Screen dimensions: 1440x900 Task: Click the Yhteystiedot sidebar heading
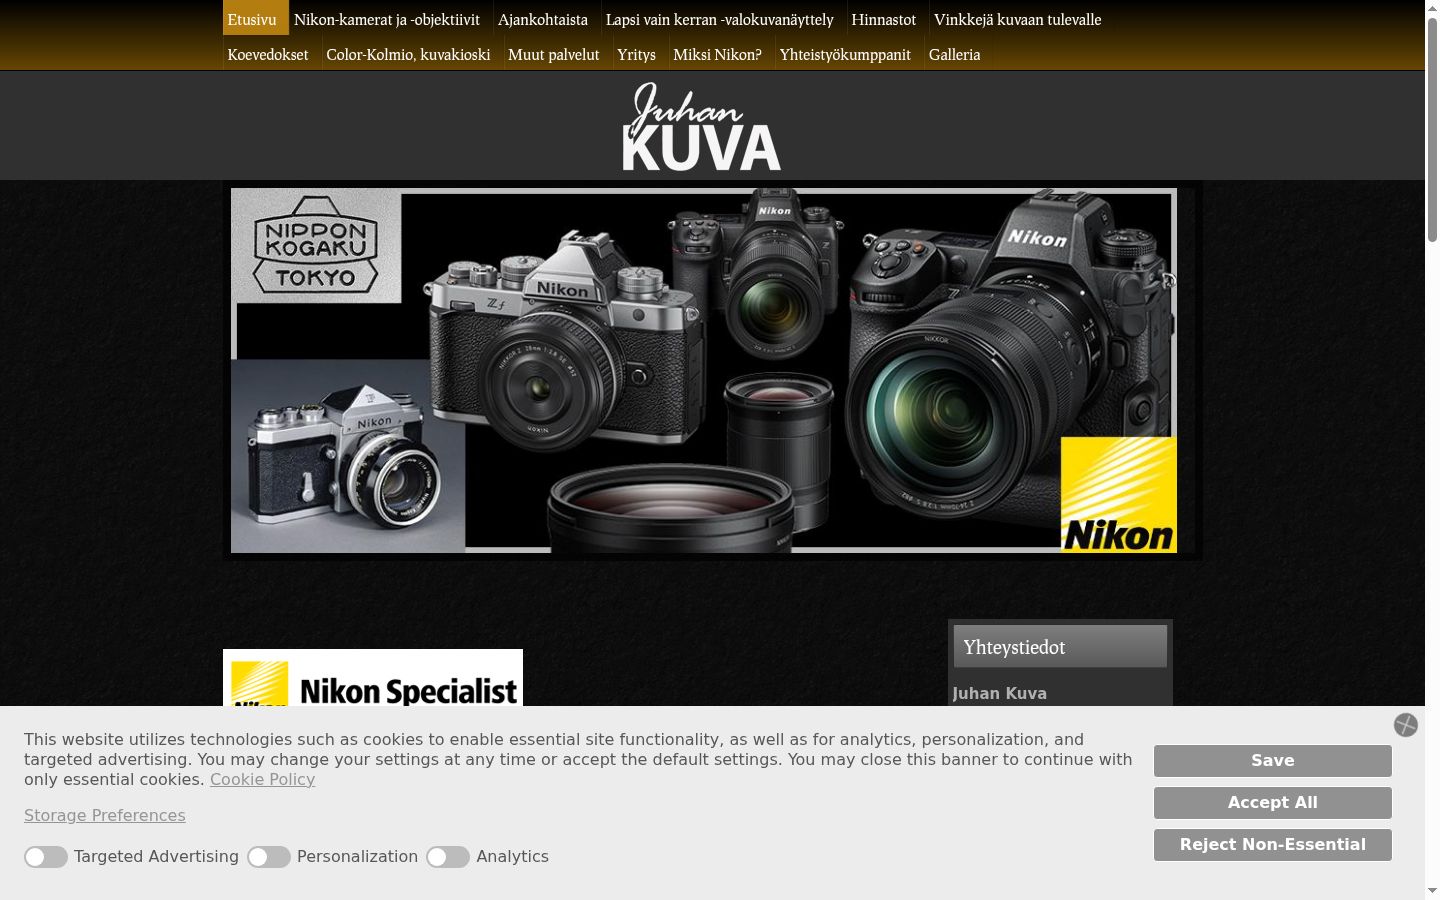click(1060, 647)
